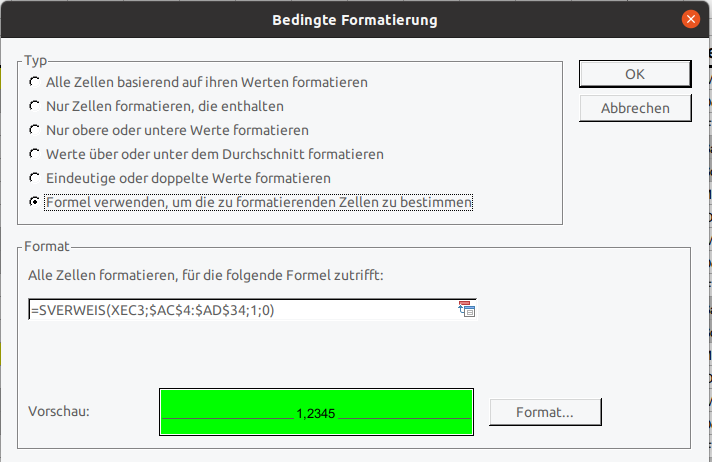
Task: Close the Bedingte Formatierung dialog
Action: (x=690, y=19)
